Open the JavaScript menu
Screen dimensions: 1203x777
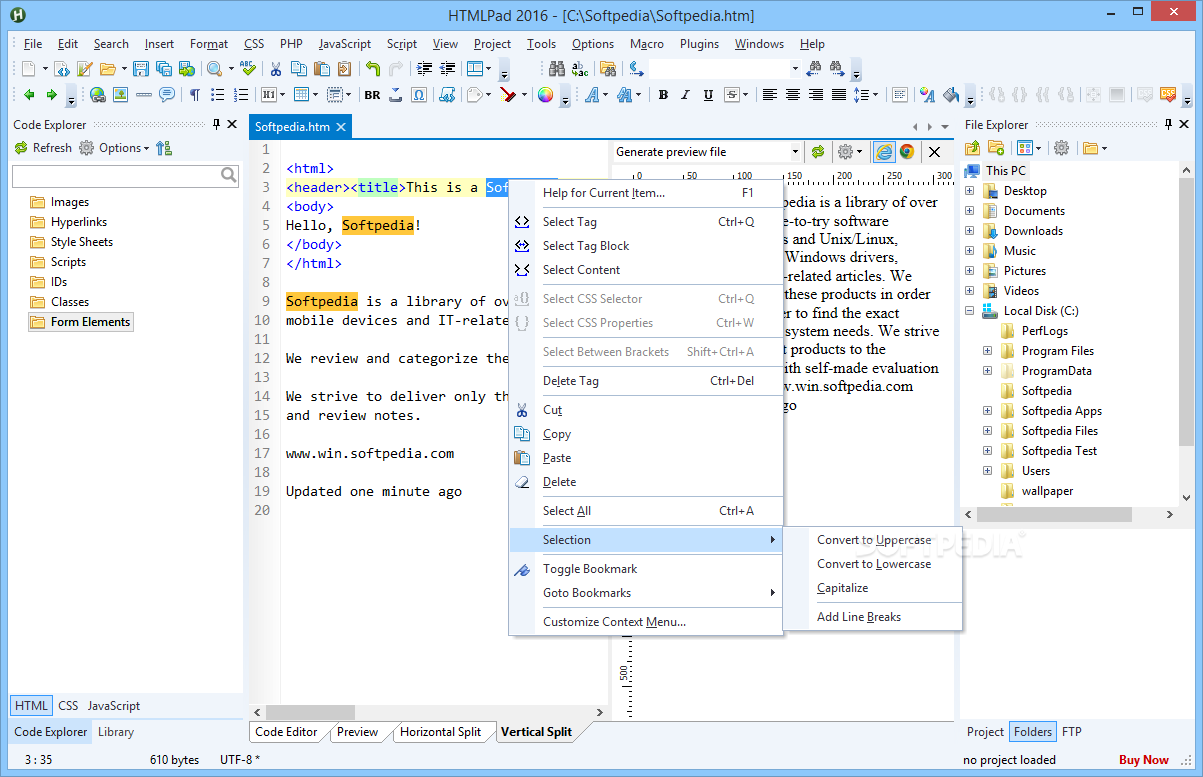pos(345,44)
